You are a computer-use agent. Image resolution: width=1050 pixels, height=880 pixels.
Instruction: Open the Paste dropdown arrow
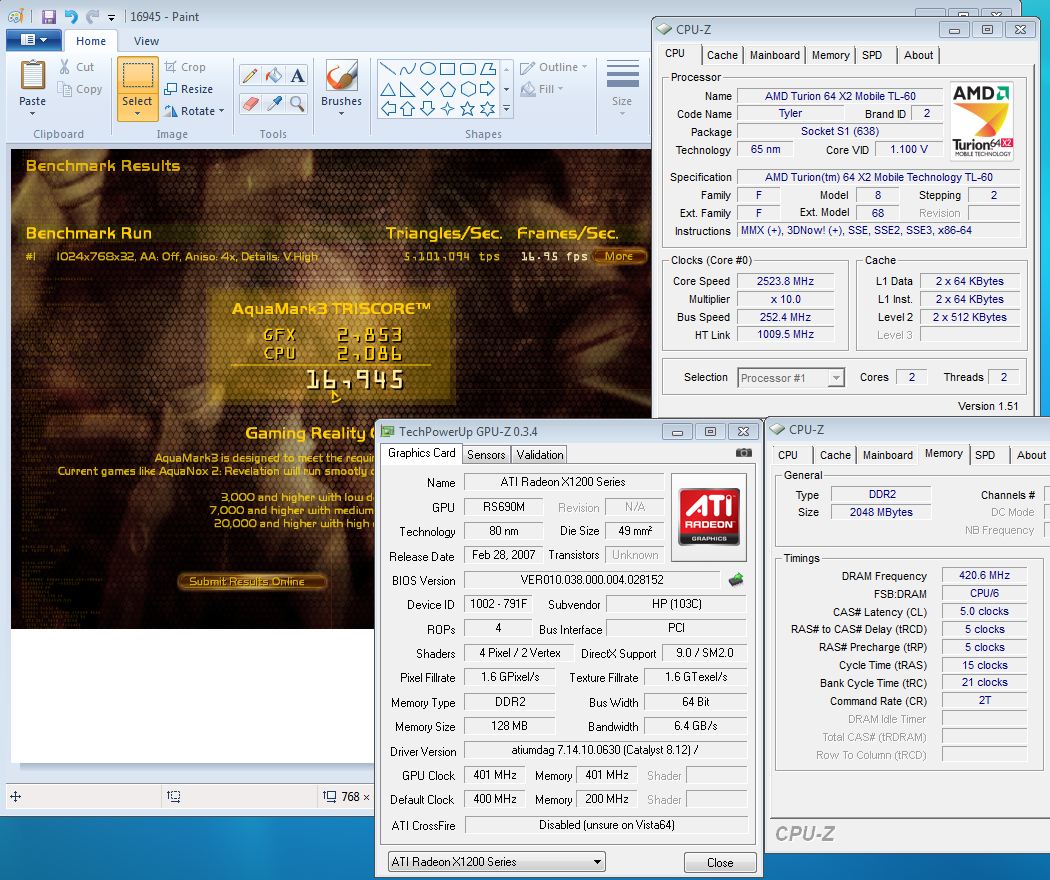pyautogui.click(x=32, y=114)
